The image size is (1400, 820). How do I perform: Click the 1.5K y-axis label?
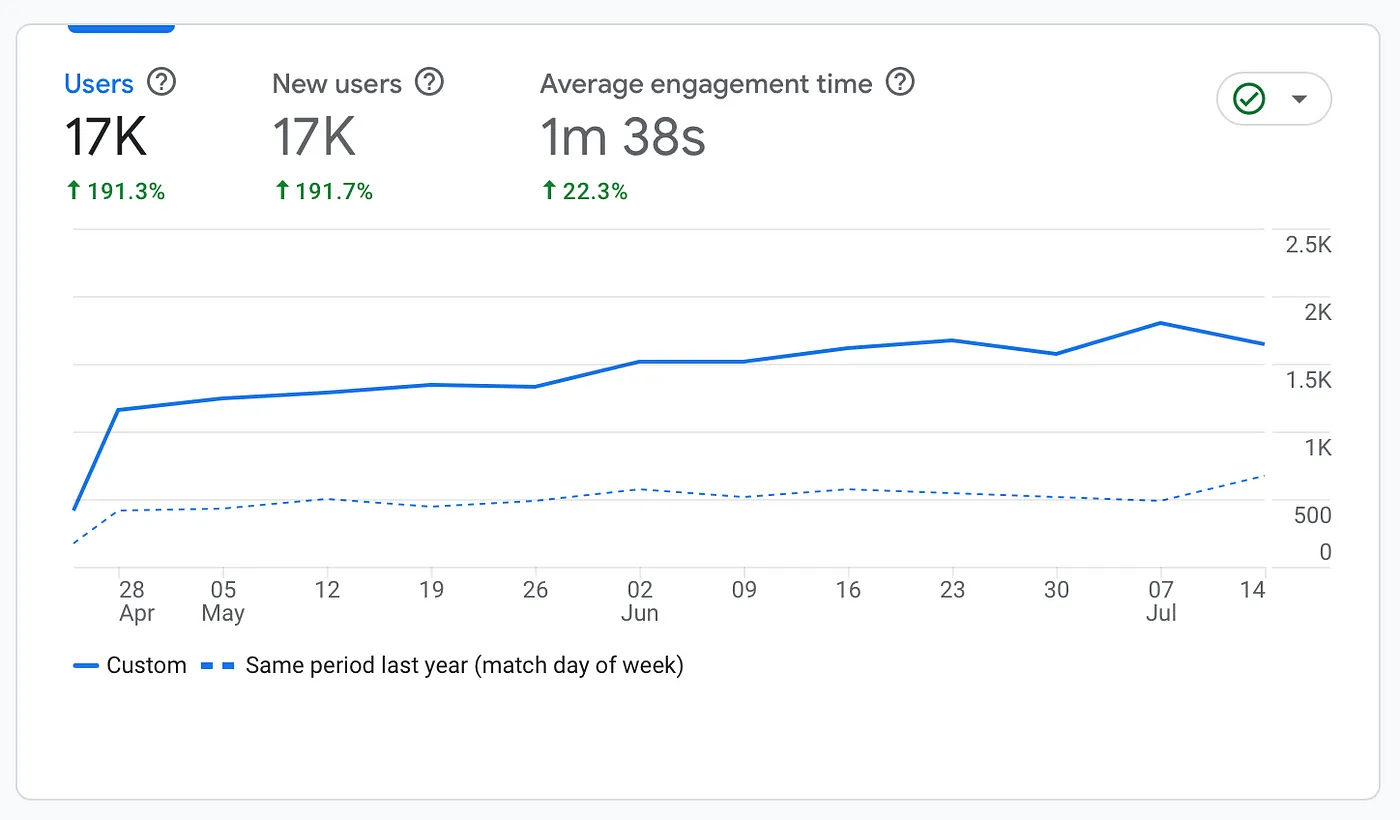tap(1309, 380)
